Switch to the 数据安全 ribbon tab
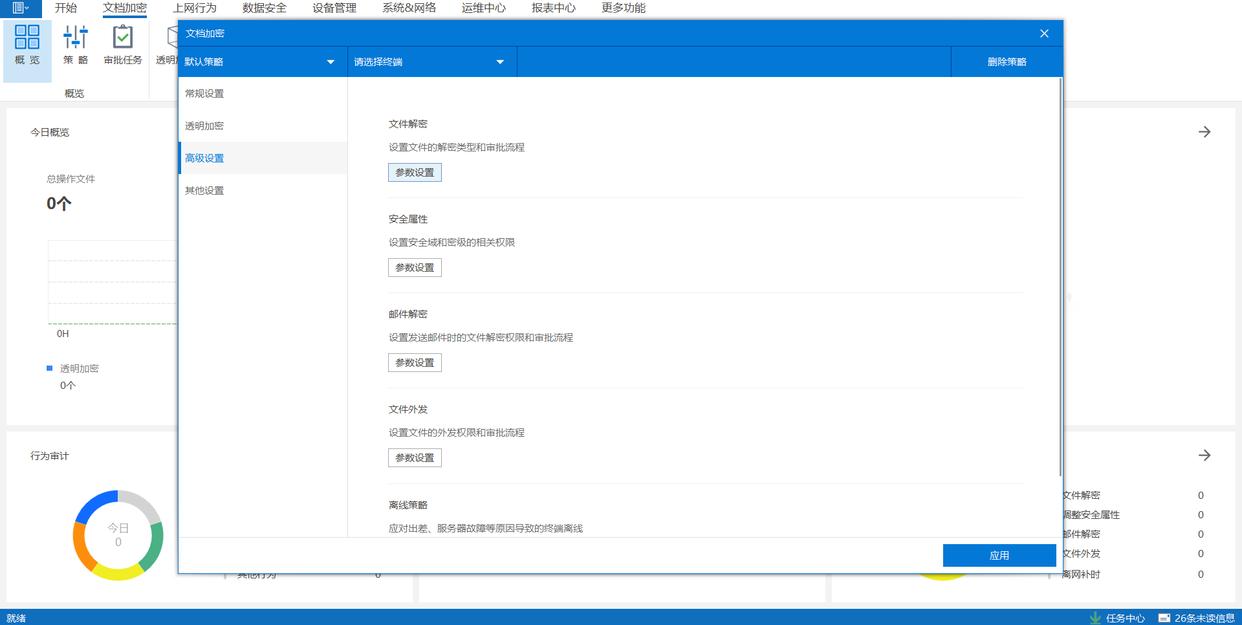 pos(264,8)
